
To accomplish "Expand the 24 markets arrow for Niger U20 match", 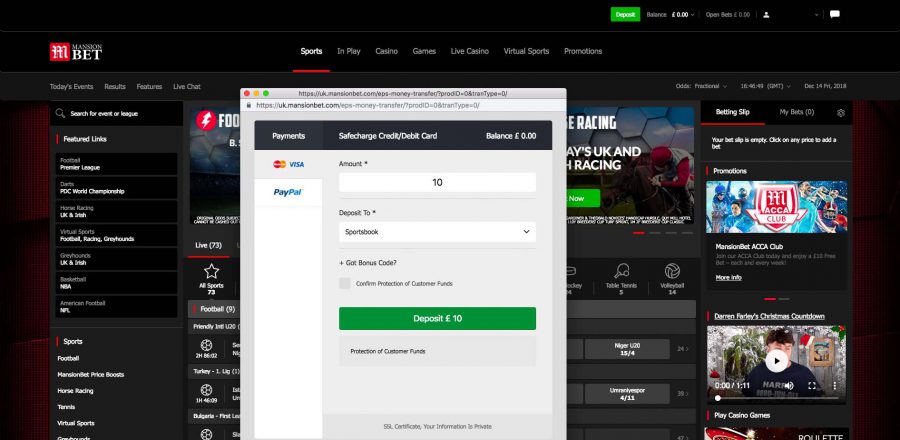I will 682,349.
